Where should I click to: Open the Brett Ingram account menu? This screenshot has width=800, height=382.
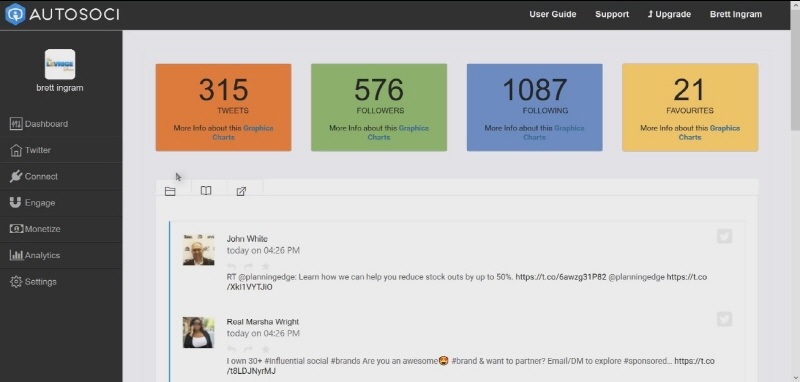(736, 14)
